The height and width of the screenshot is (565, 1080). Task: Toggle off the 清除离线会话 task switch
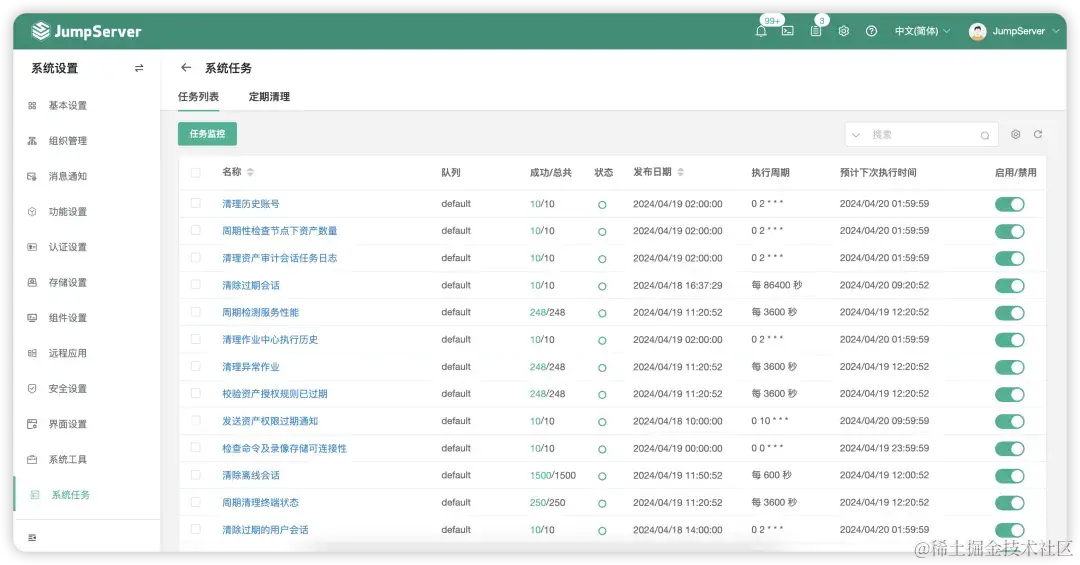tap(1010, 475)
